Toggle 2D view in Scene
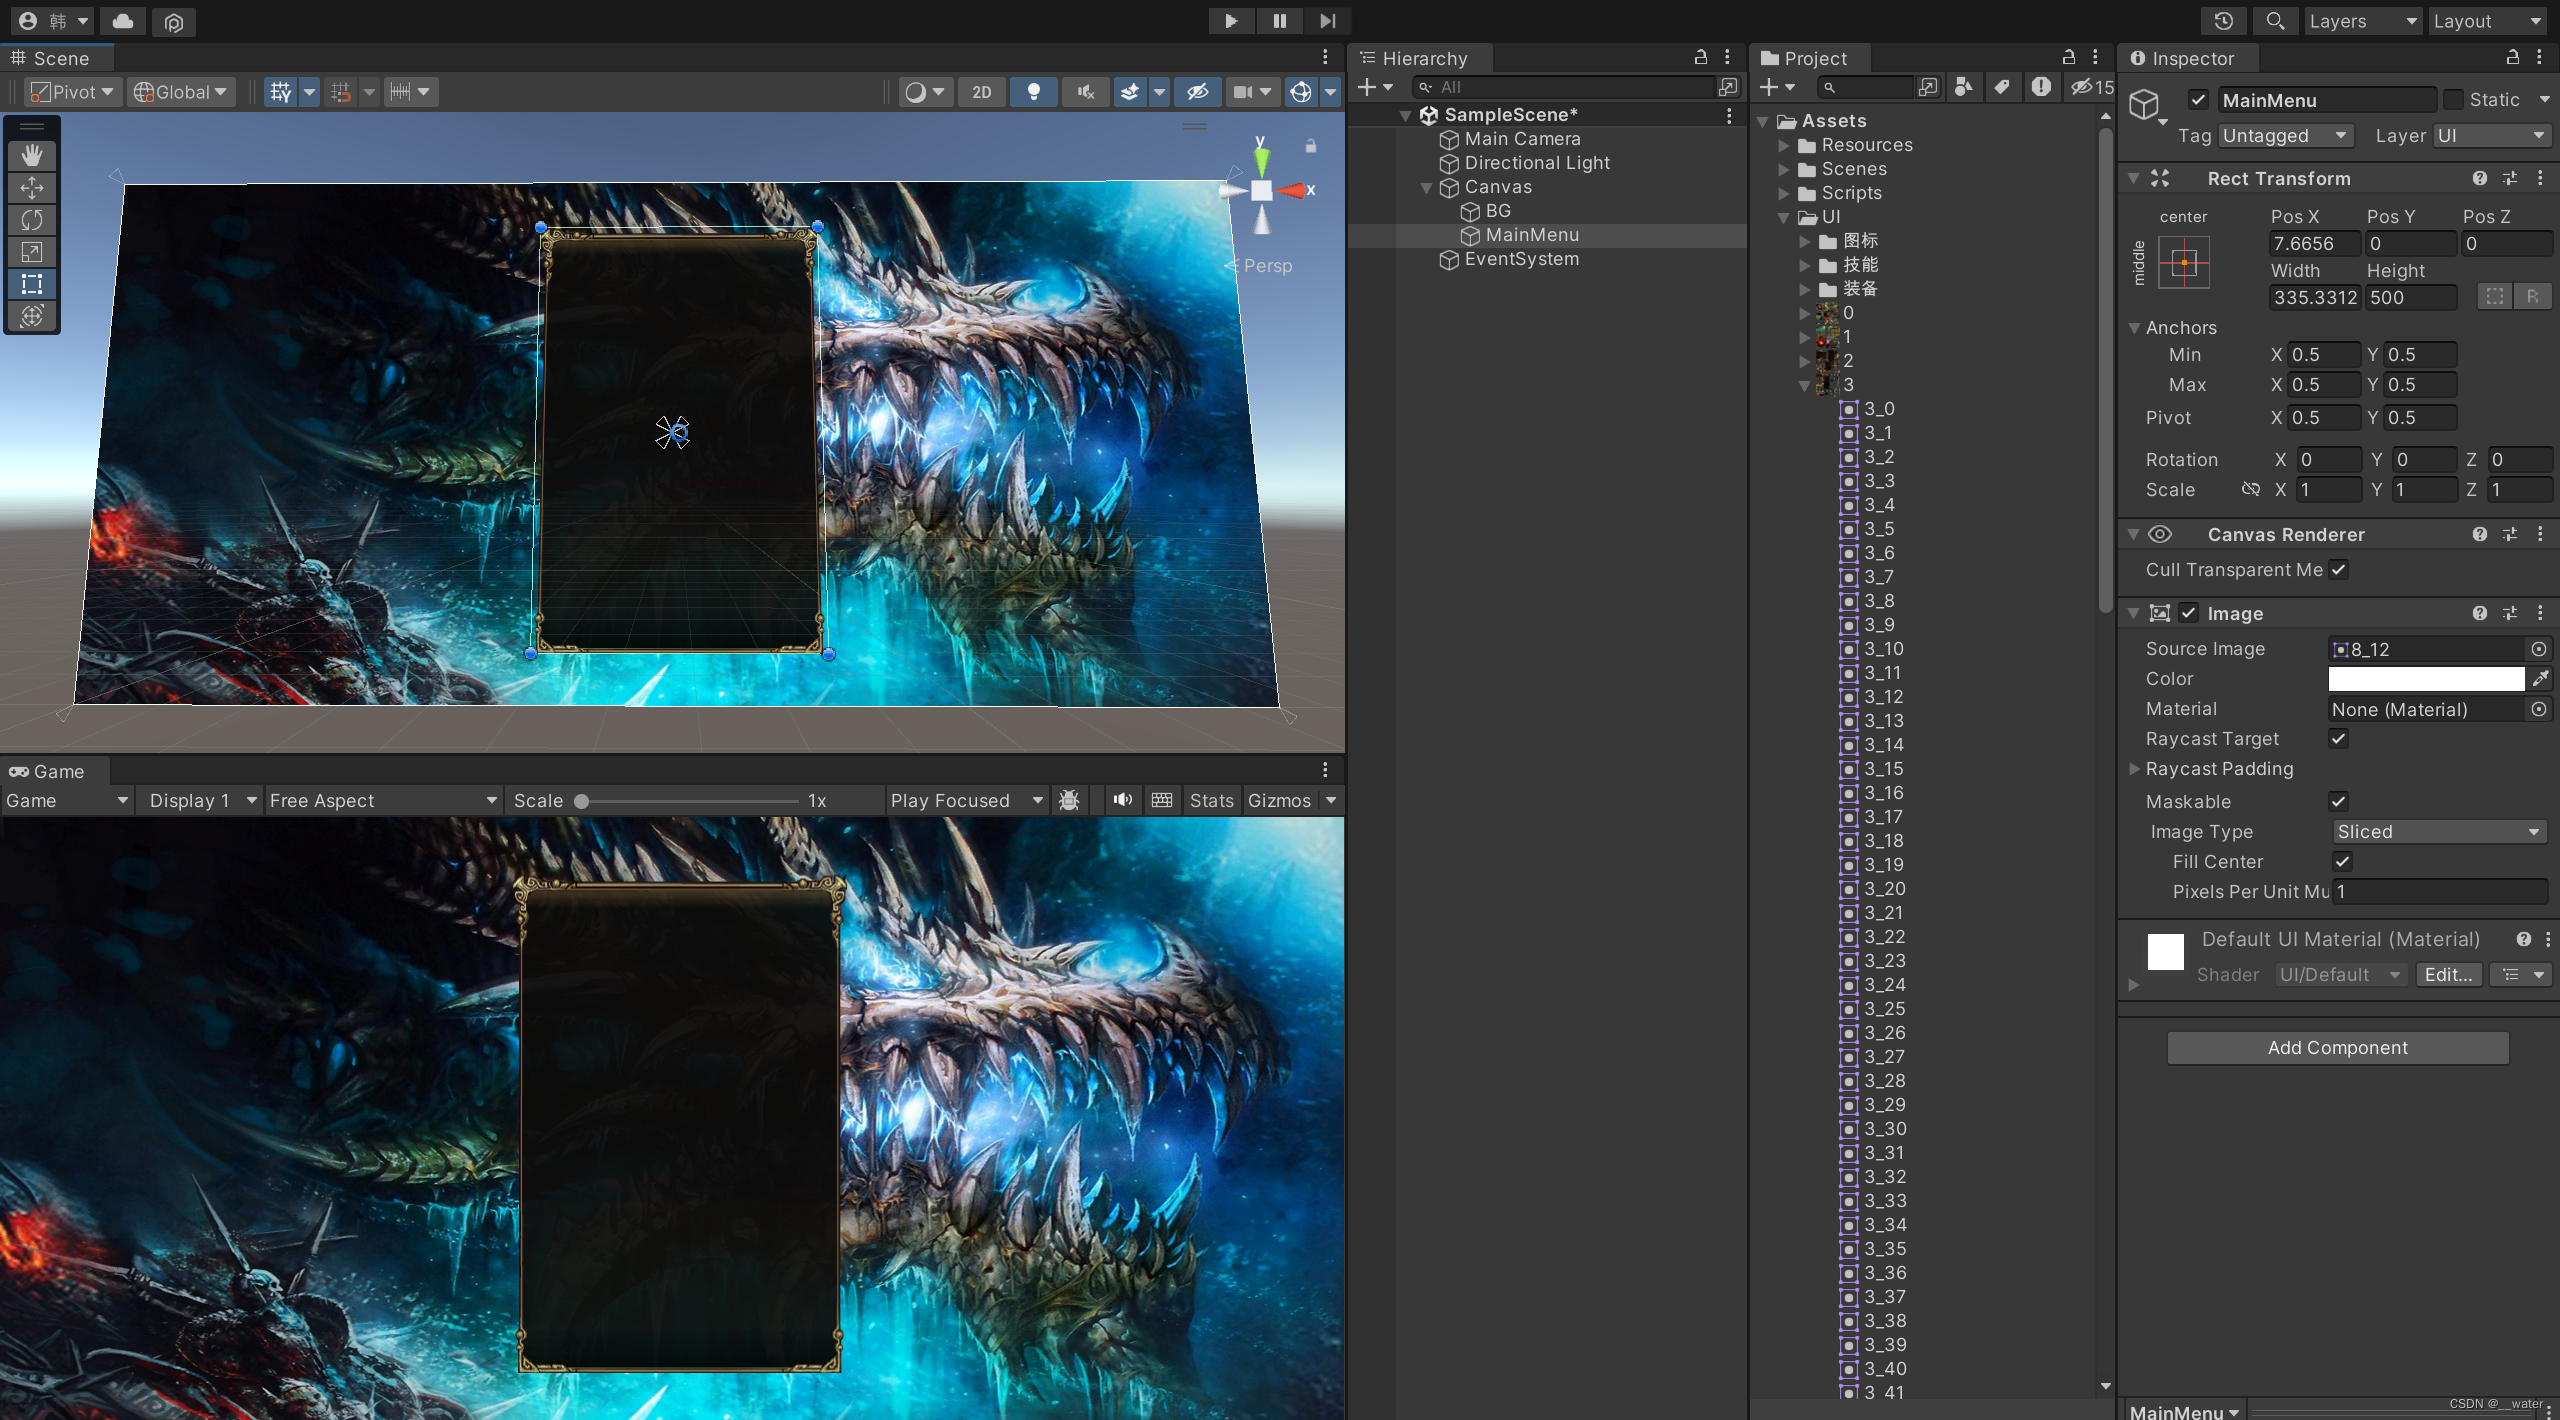 pyautogui.click(x=982, y=92)
